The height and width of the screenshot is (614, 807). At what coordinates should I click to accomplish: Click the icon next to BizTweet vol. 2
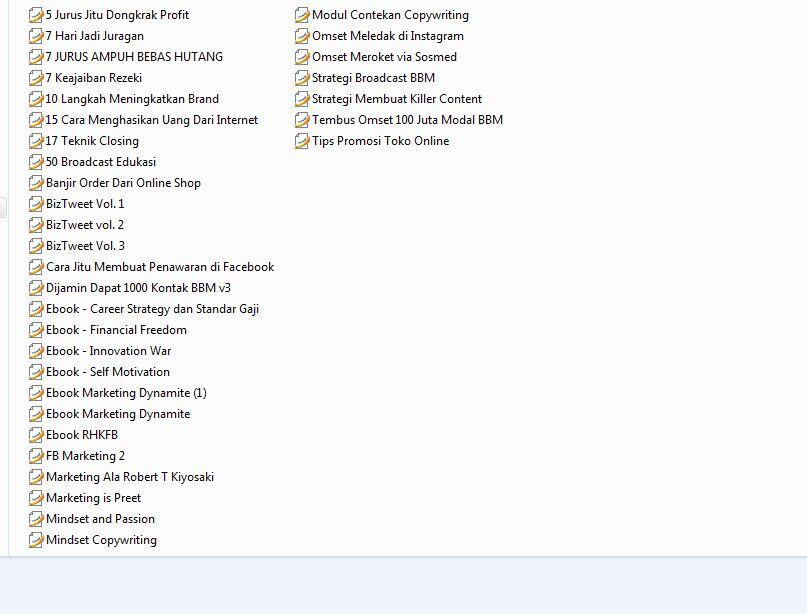point(36,225)
